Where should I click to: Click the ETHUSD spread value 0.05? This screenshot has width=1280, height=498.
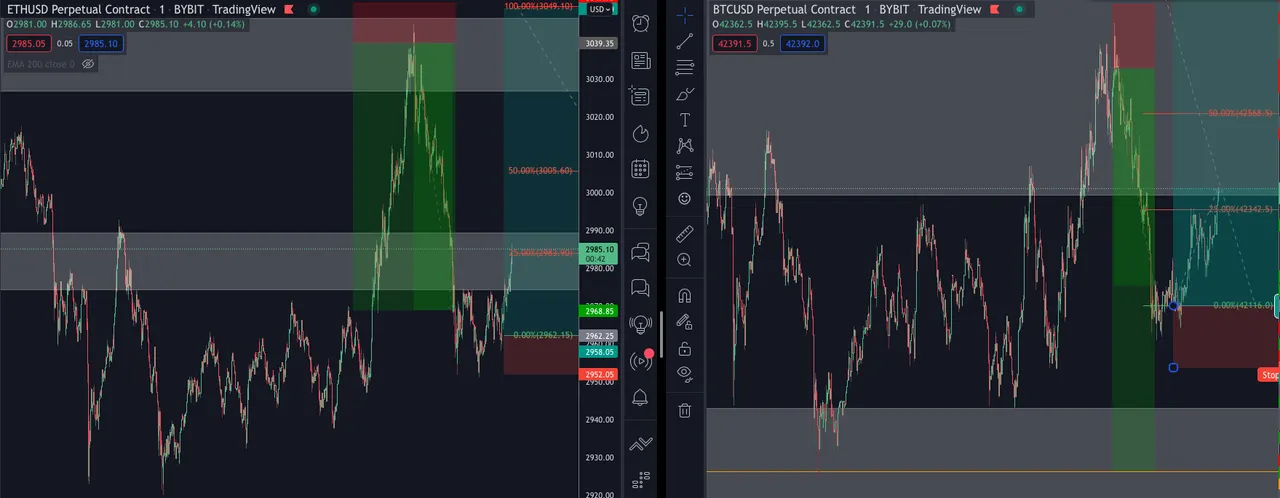pyautogui.click(x=64, y=44)
